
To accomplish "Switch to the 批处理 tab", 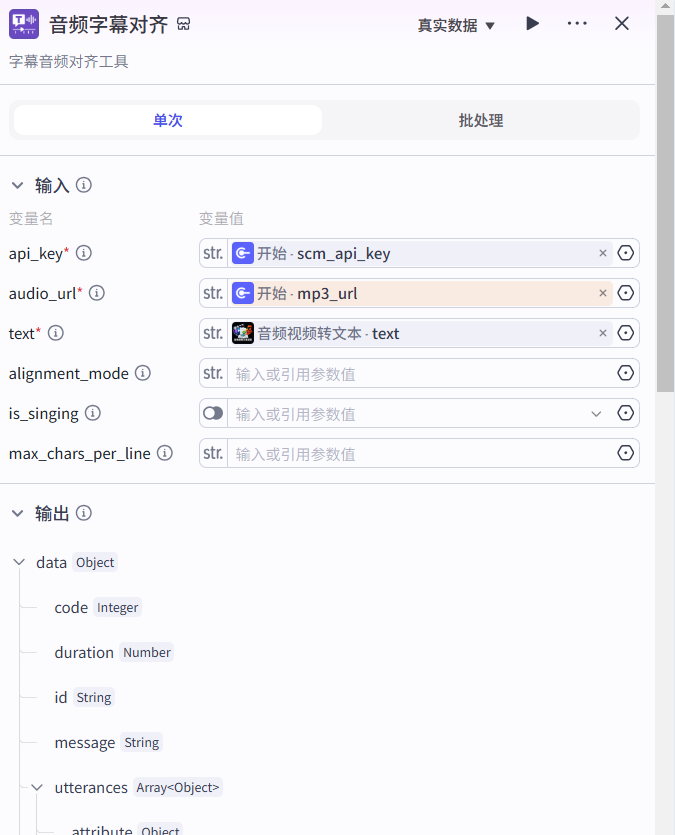I will coord(480,120).
